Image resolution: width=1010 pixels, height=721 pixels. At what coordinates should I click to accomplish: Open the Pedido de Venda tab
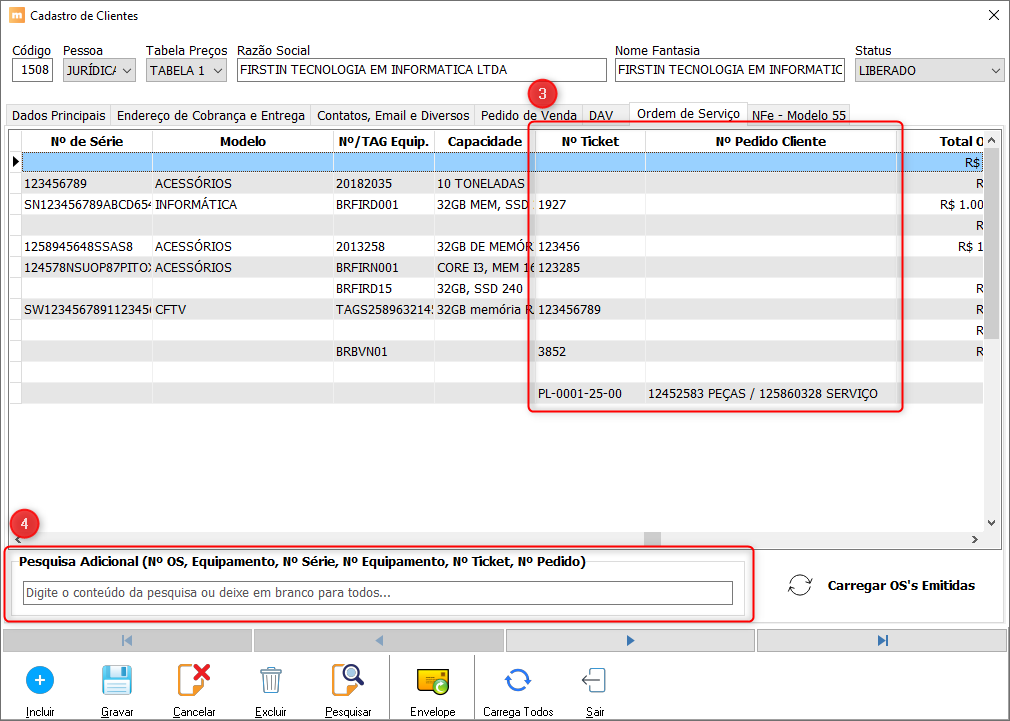coord(528,116)
